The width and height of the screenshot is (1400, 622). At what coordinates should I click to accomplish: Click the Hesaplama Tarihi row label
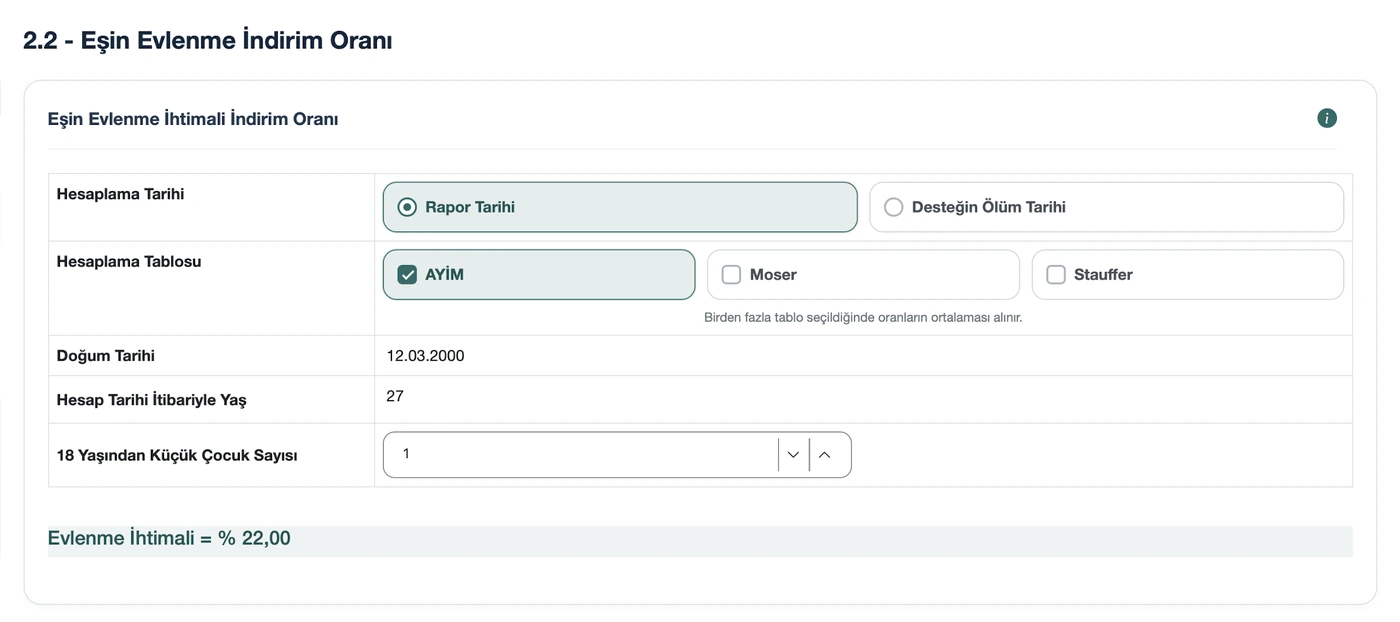point(120,194)
